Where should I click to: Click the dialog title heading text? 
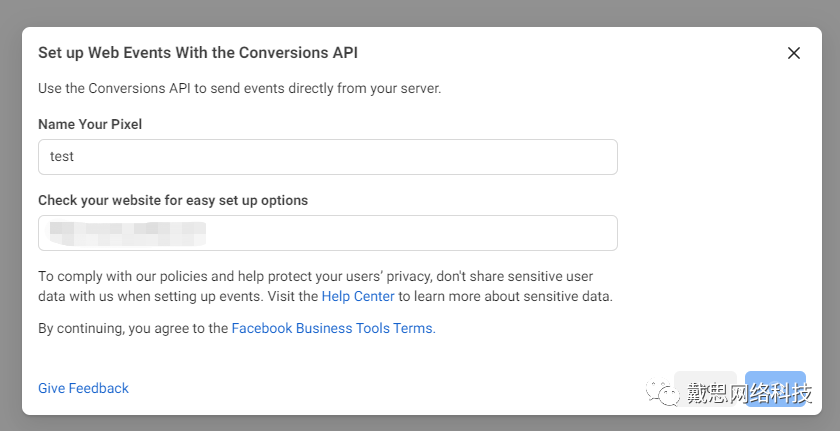[x=197, y=53]
